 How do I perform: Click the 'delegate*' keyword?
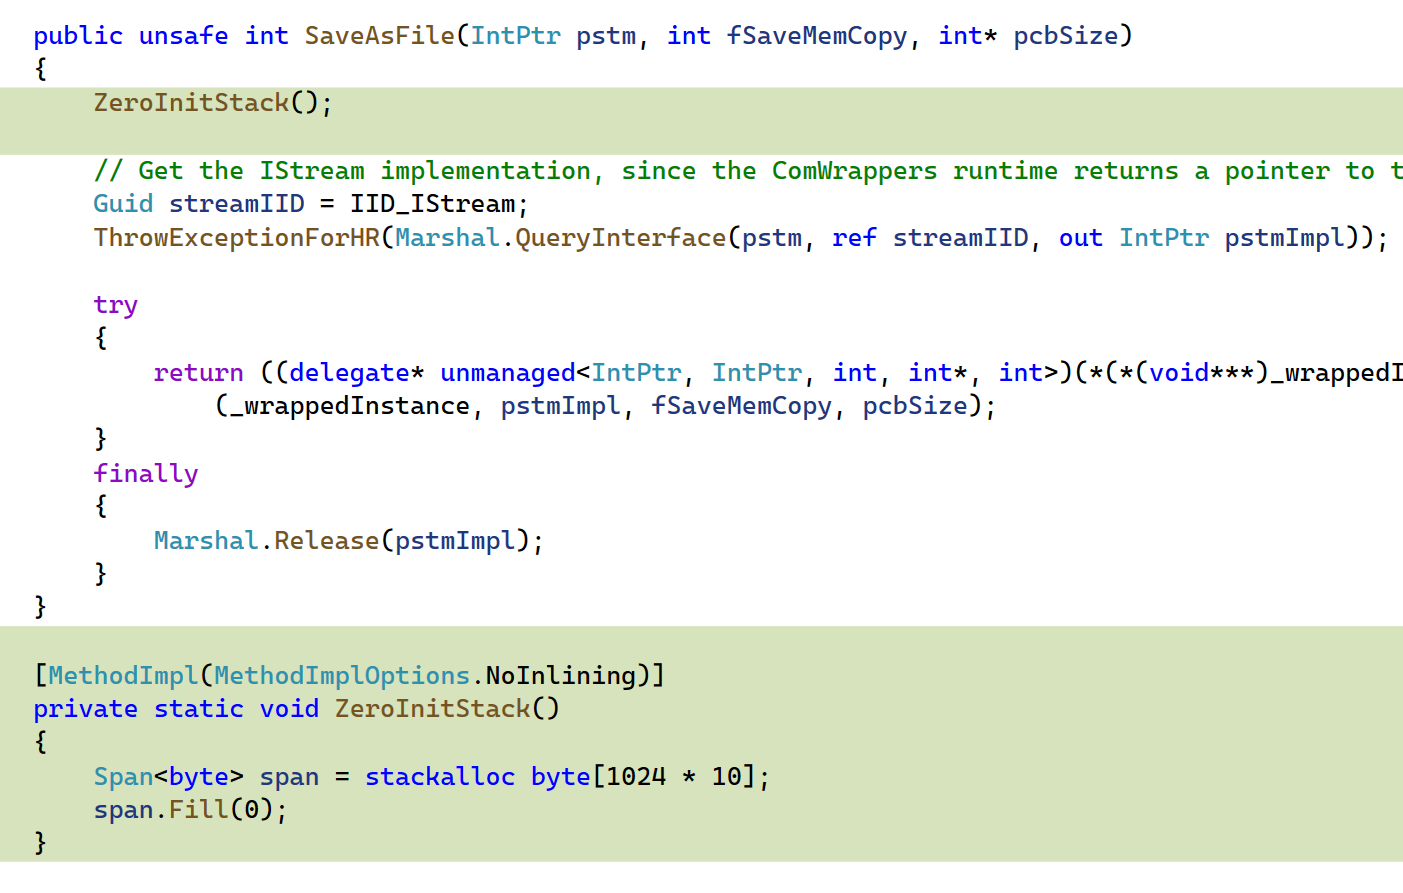(357, 373)
